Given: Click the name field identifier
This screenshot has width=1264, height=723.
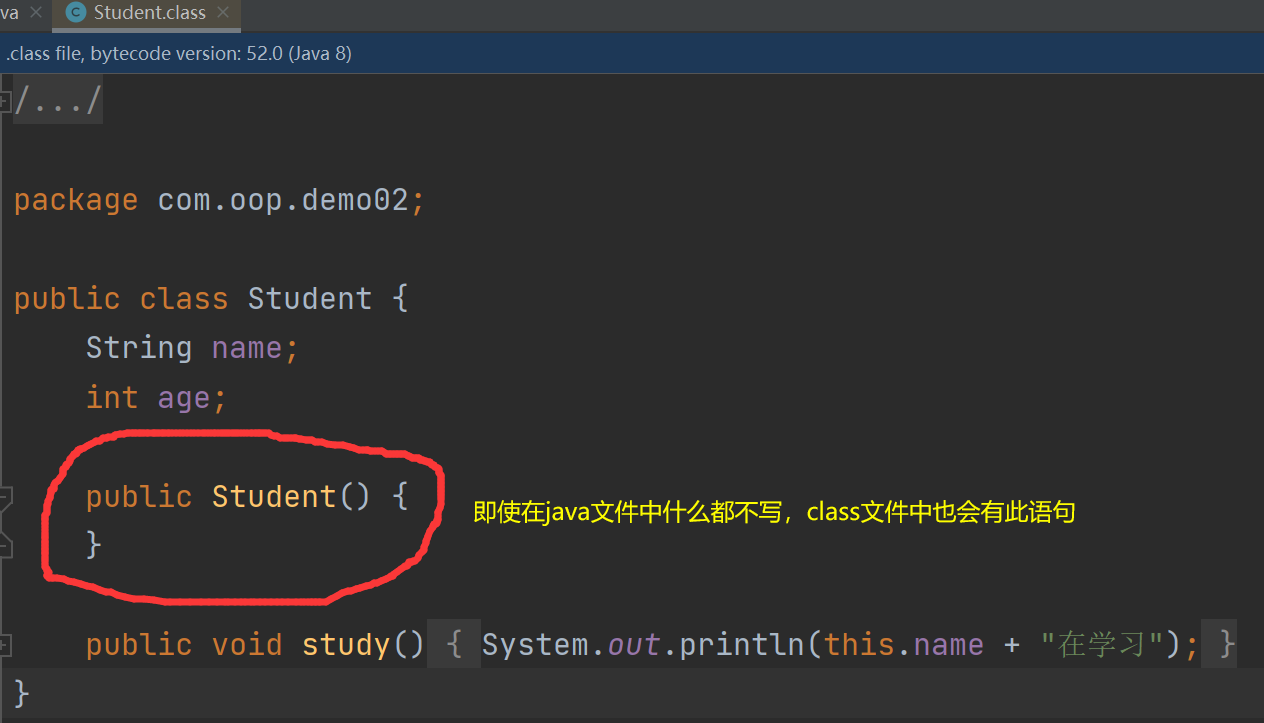Looking at the screenshot, I should click(x=247, y=348).
